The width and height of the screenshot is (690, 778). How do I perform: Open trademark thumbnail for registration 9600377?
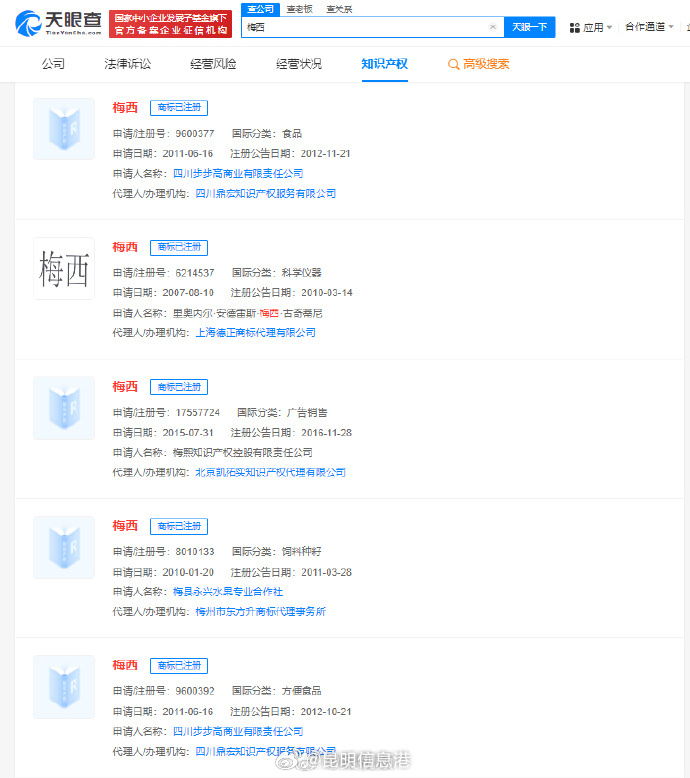(x=64, y=129)
